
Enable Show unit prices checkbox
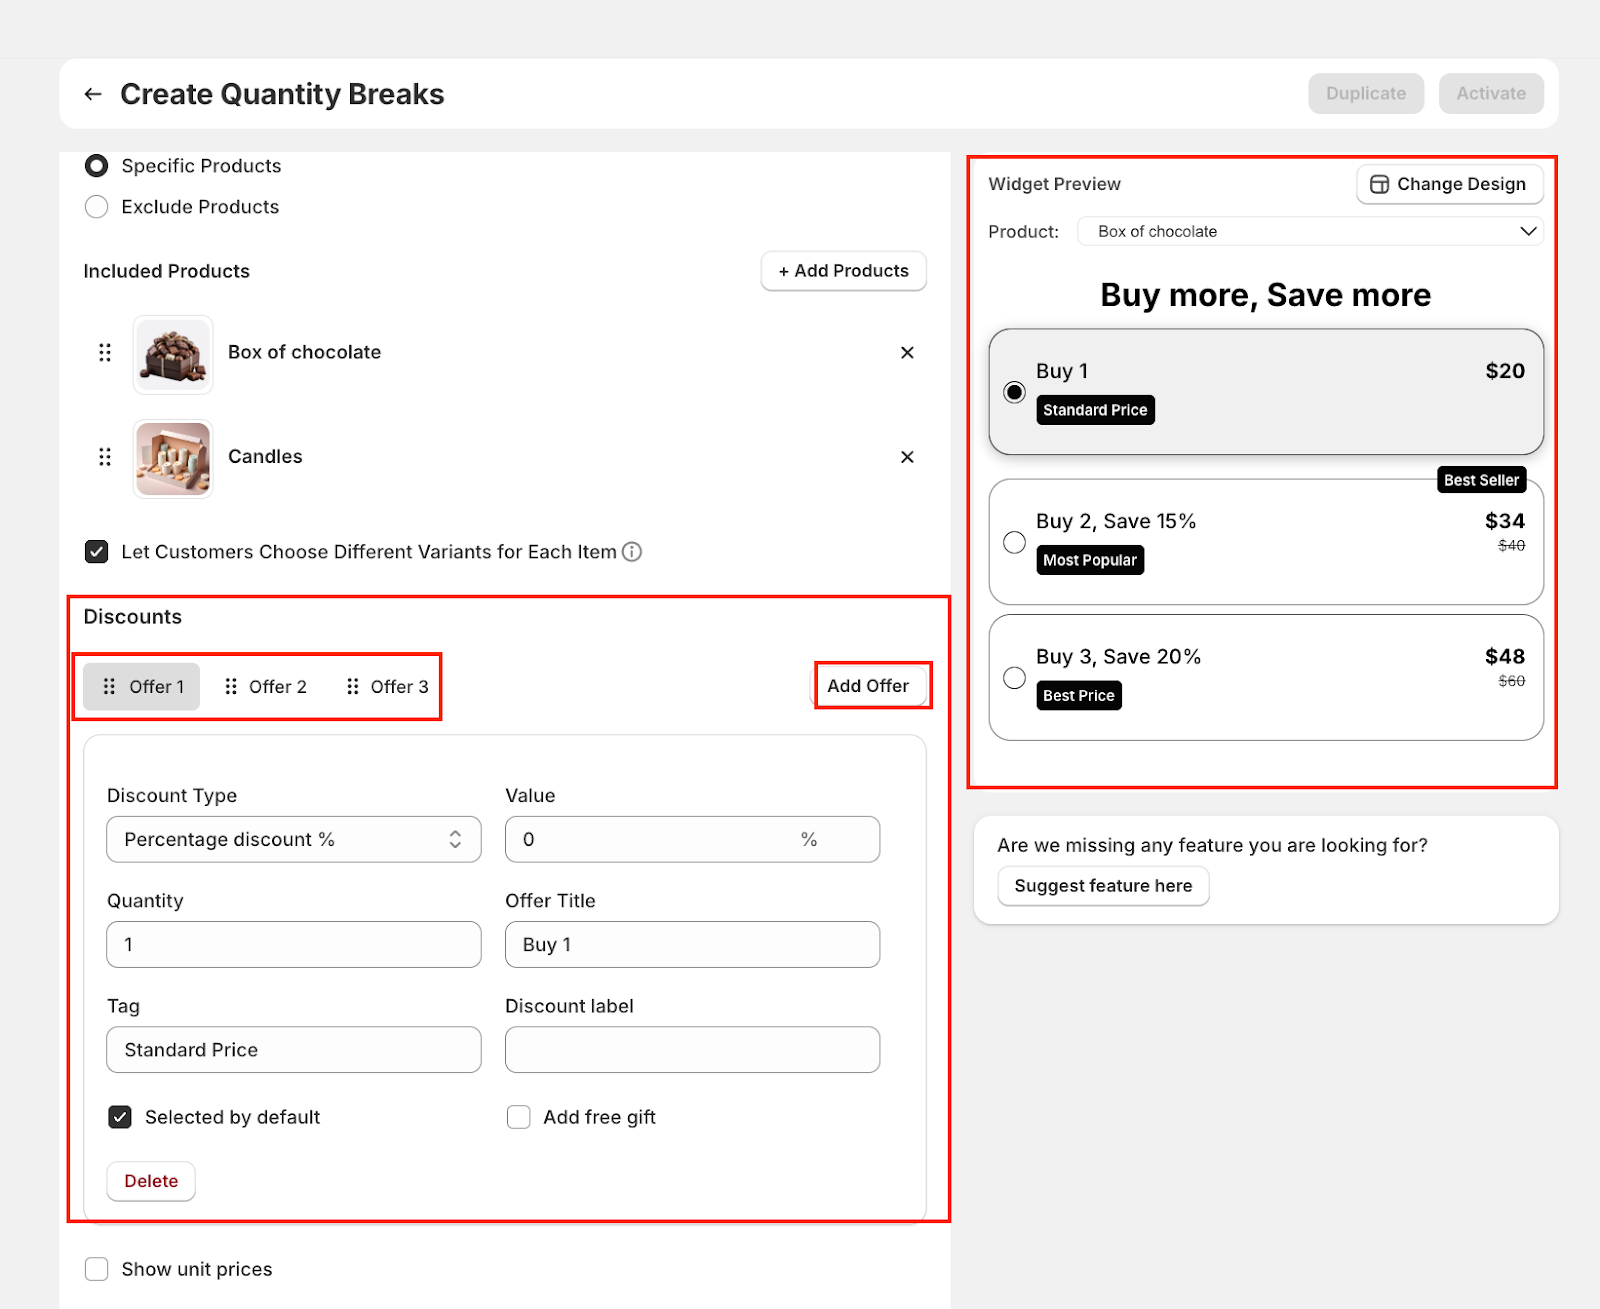97,1269
